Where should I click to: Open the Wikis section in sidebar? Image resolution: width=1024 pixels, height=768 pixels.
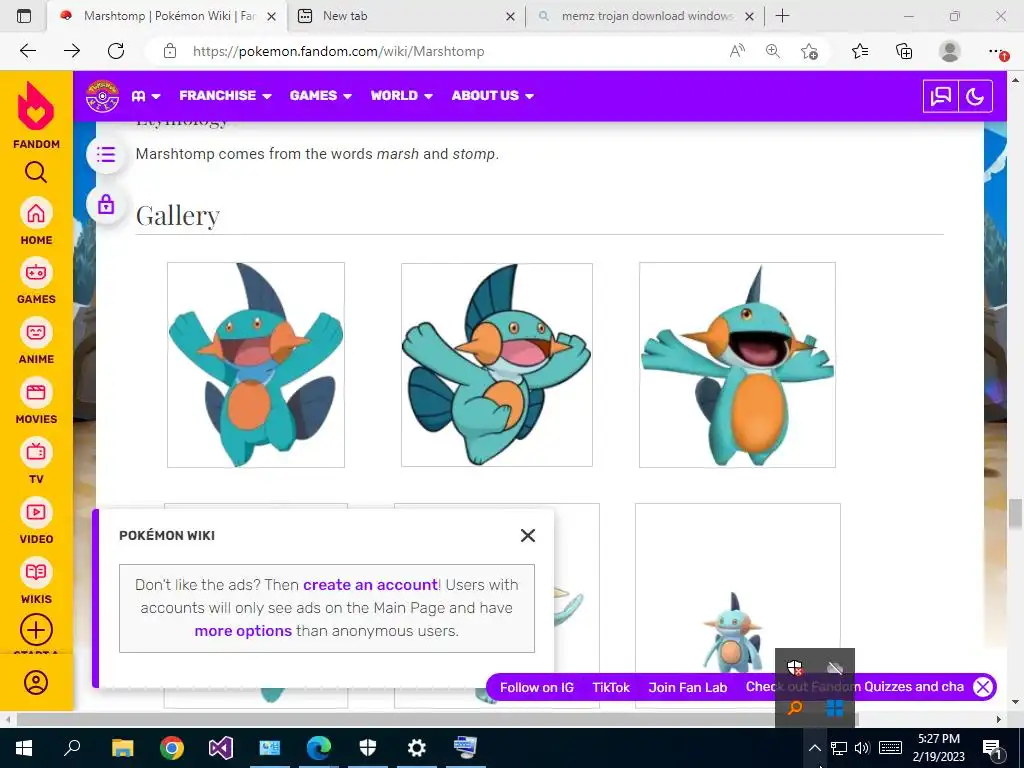(36, 572)
